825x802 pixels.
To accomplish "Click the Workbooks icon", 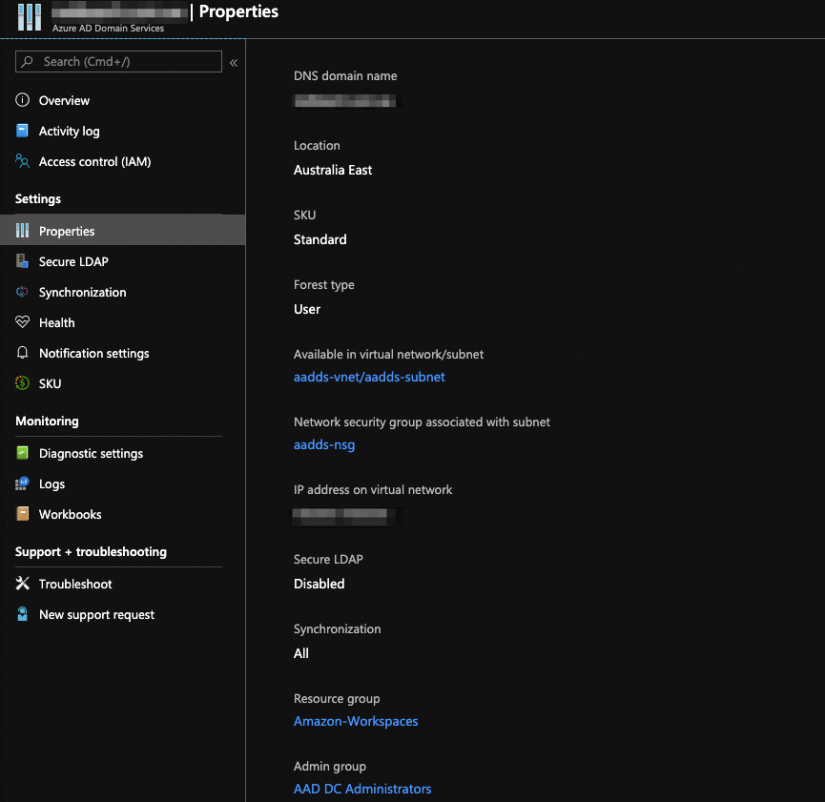I will point(22,514).
